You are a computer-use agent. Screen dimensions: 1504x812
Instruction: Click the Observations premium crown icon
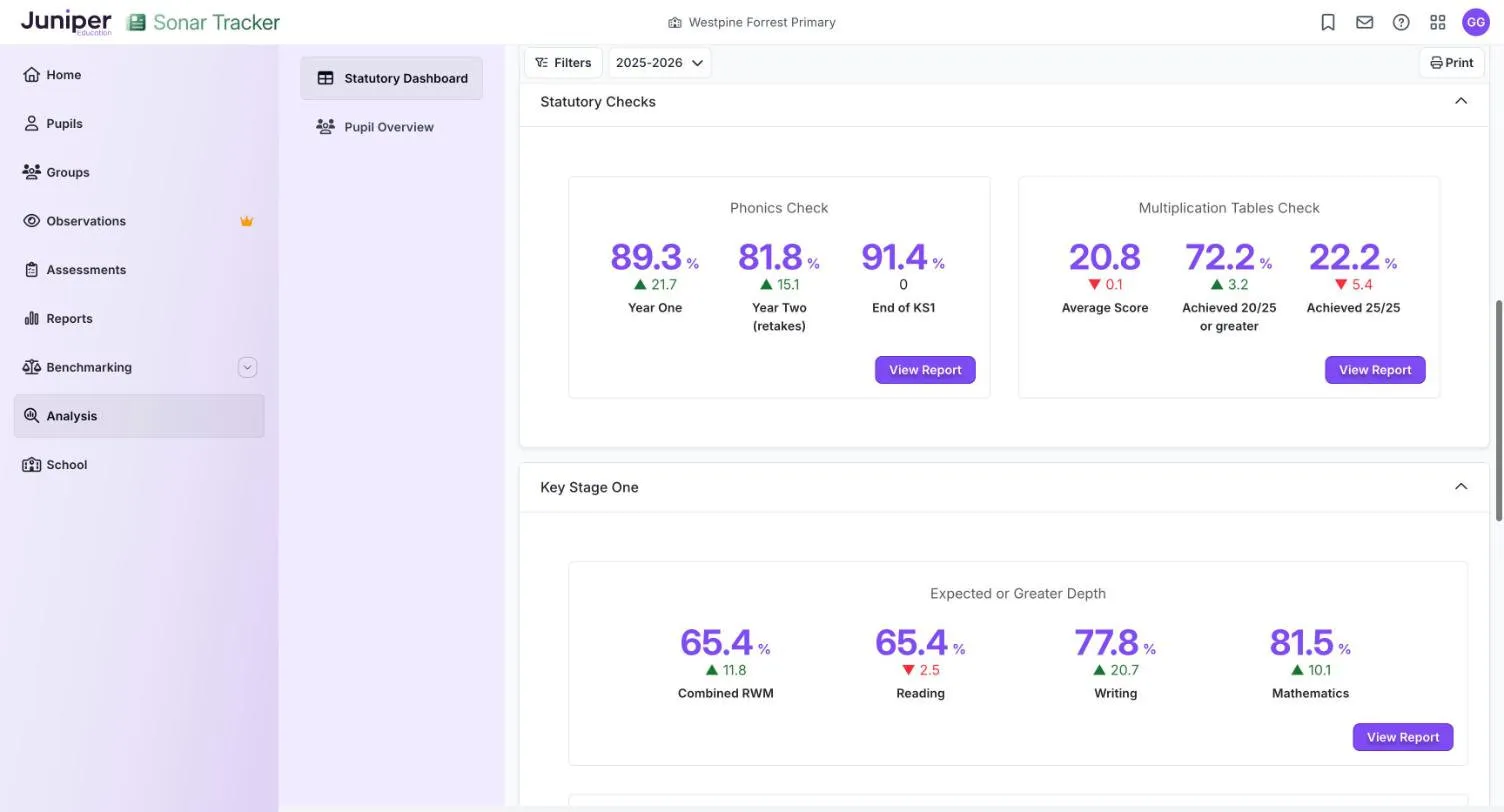pos(246,221)
